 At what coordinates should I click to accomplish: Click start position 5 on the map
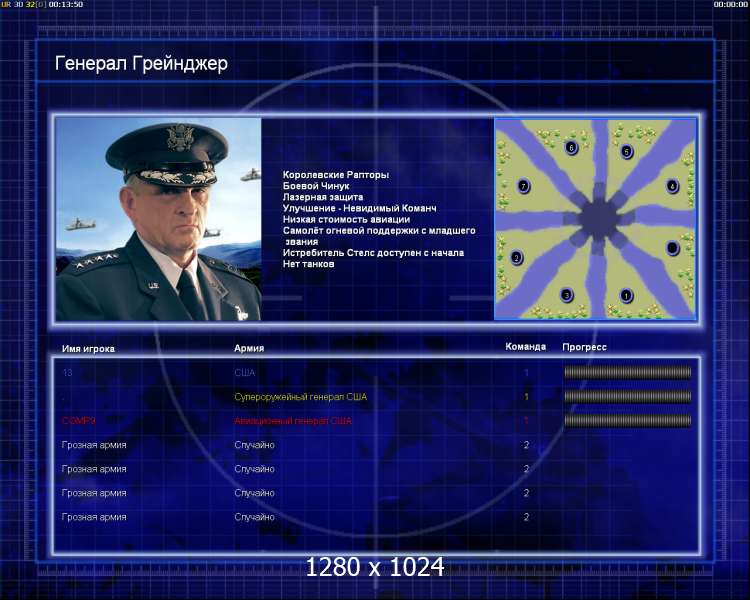click(x=627, y=152)
